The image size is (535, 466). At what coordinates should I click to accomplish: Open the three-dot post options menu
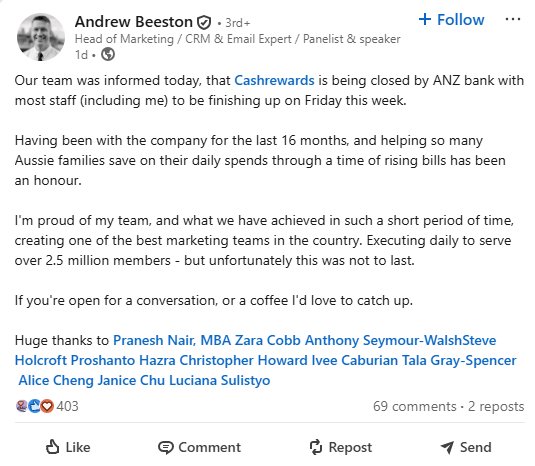point(513,19)
